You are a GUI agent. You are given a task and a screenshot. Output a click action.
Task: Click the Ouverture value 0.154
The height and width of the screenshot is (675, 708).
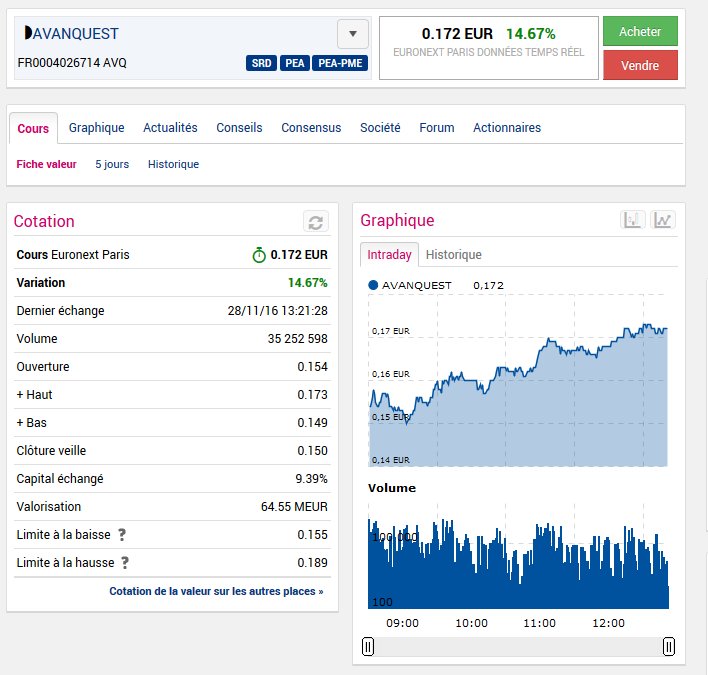pyautogui.click(x=312, y=367)
